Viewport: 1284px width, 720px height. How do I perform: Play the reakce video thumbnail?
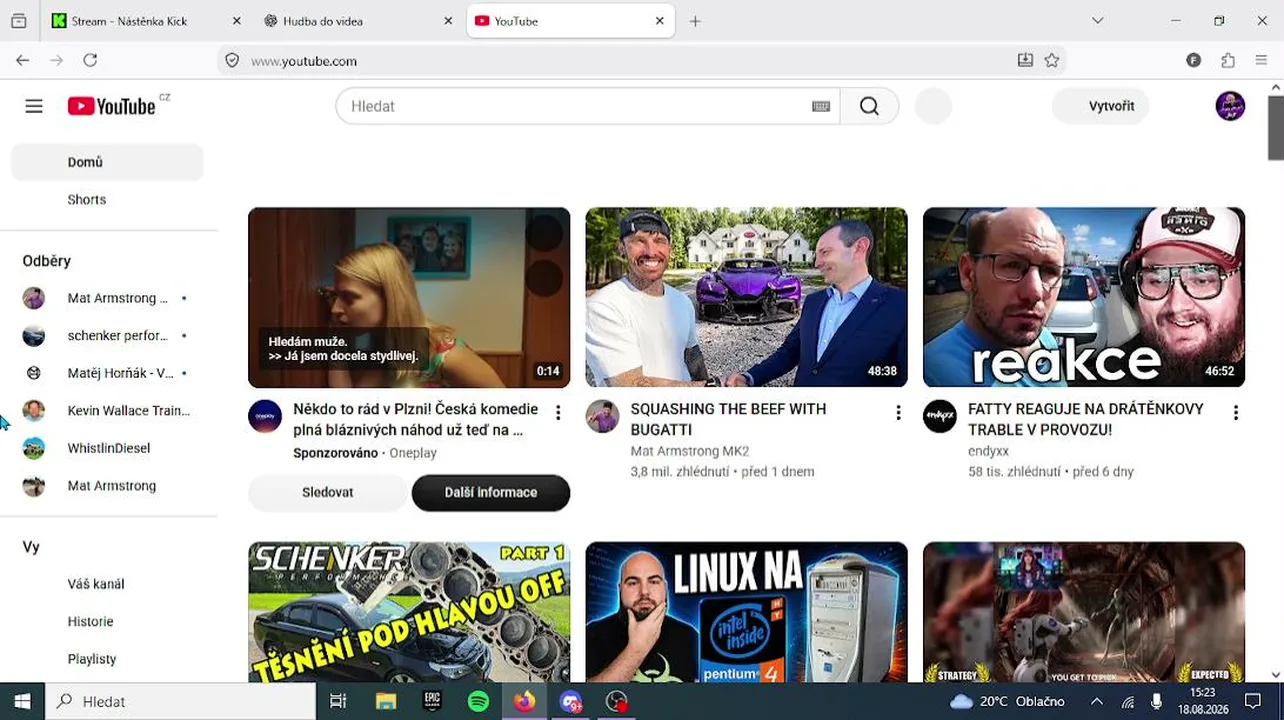(1084, 297)
